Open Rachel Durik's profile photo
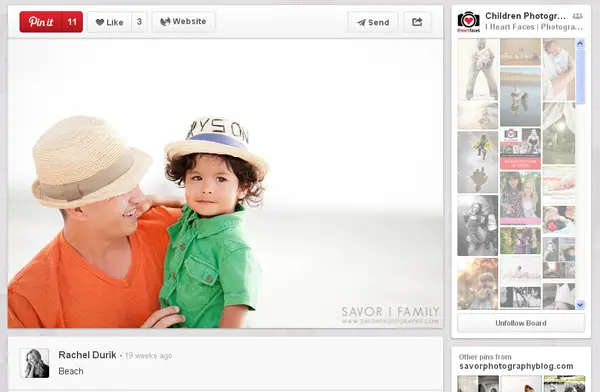The width and height of the screenshot is (600, 392). 34,363
